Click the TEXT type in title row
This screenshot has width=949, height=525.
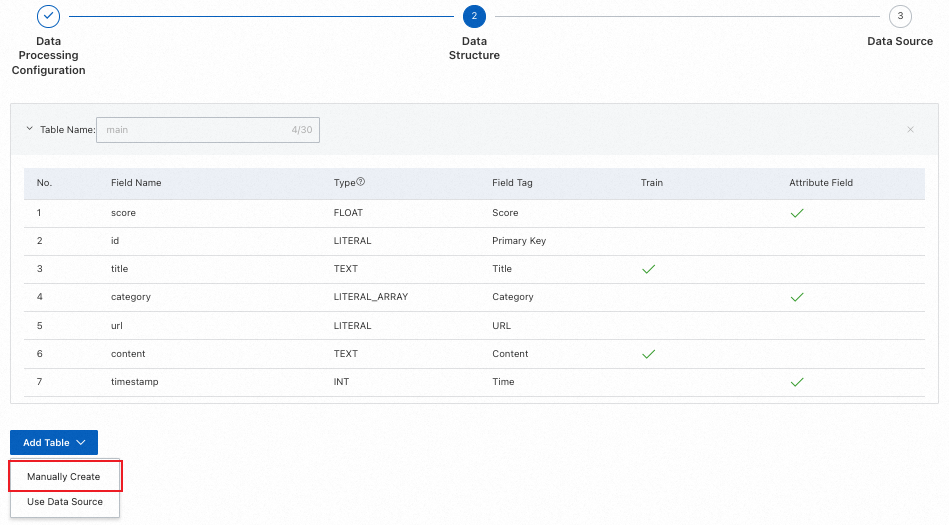pyautogui.click(x=346, y=269)
